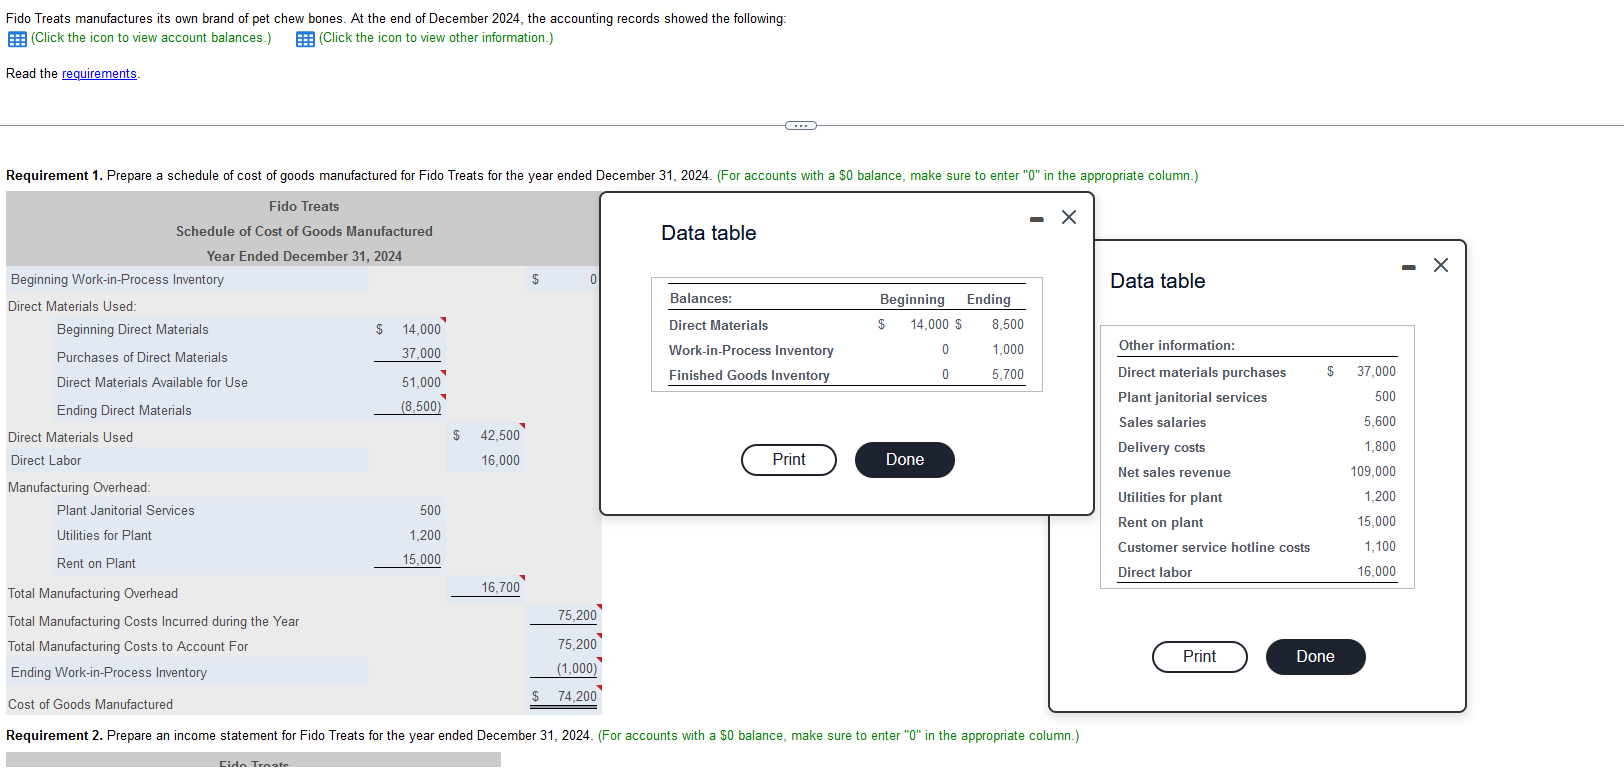
Task: Print the Other information data table
Action: tap(1200, 657)
